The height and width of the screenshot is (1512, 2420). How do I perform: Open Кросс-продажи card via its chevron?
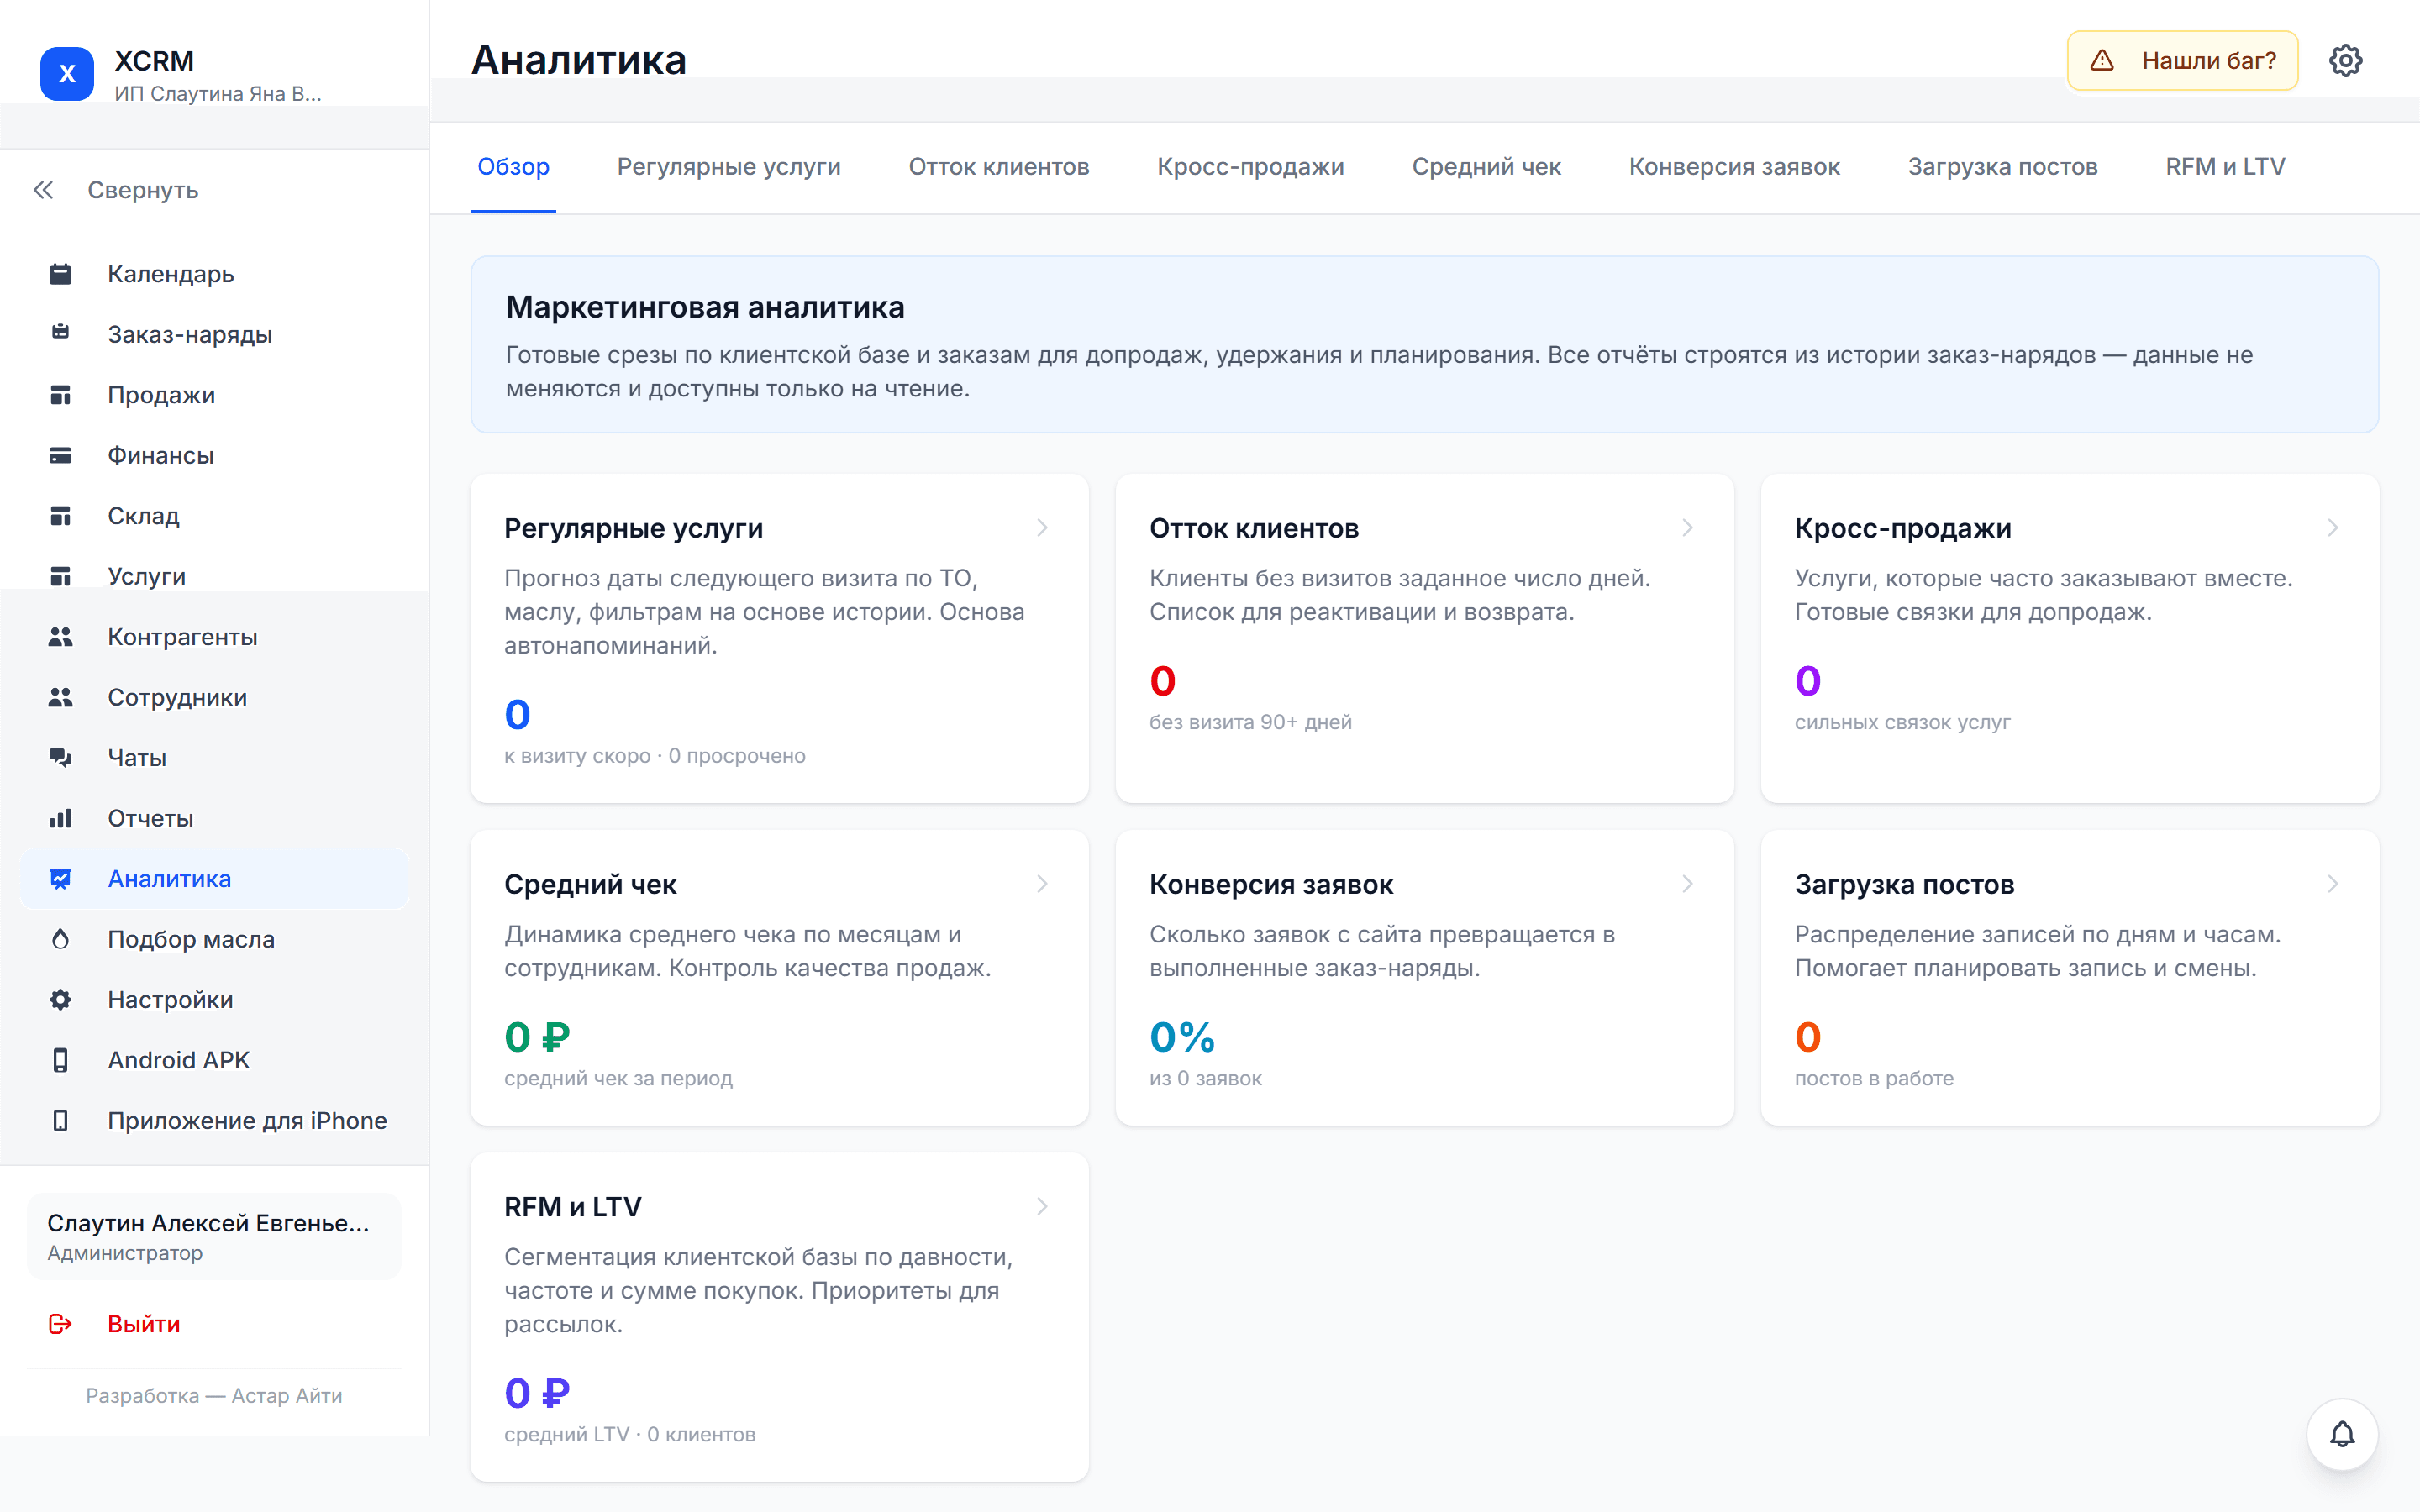coord(2332,527)
